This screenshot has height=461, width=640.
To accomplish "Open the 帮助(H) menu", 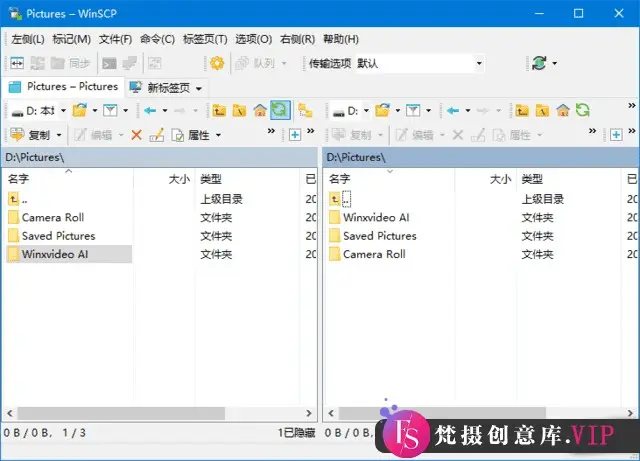I will click(x=341, y=39).
